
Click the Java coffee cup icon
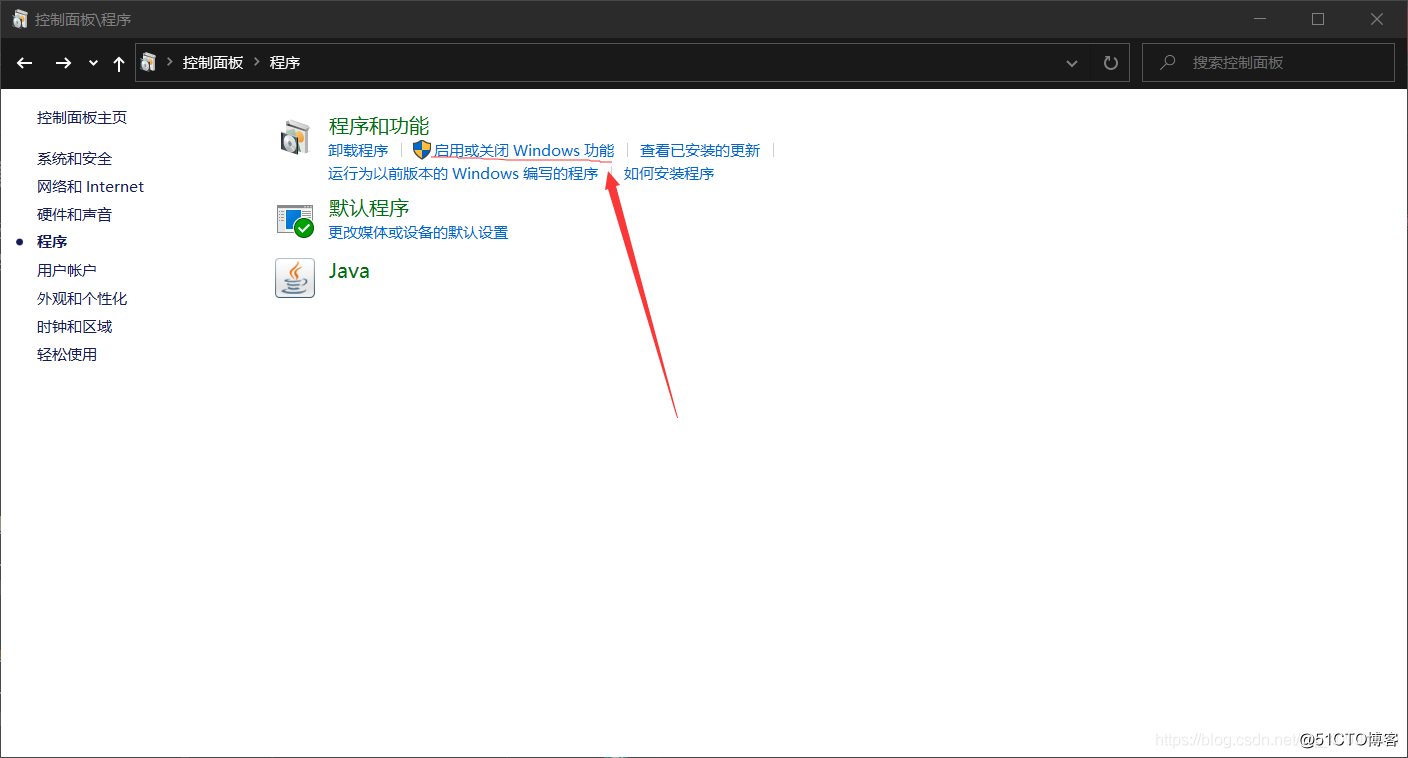tap(295, 278)
